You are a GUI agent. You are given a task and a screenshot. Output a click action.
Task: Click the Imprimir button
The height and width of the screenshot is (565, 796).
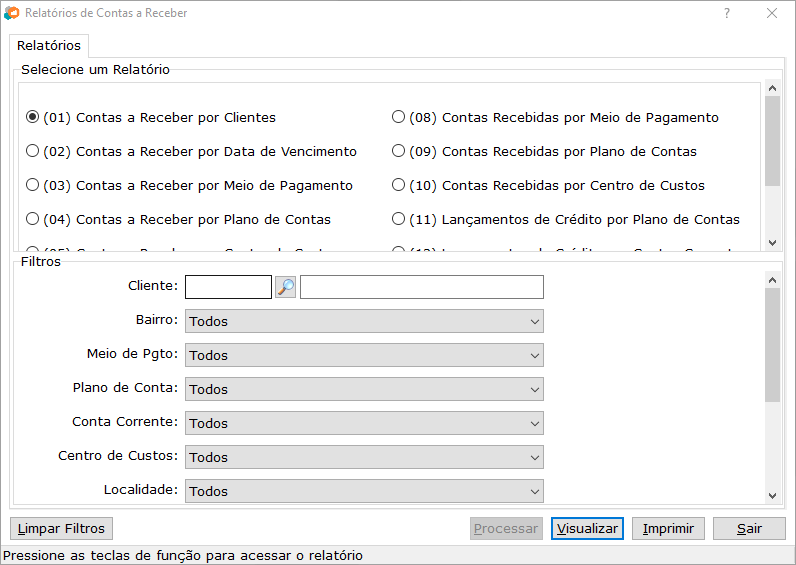click(x=668, y=528)
